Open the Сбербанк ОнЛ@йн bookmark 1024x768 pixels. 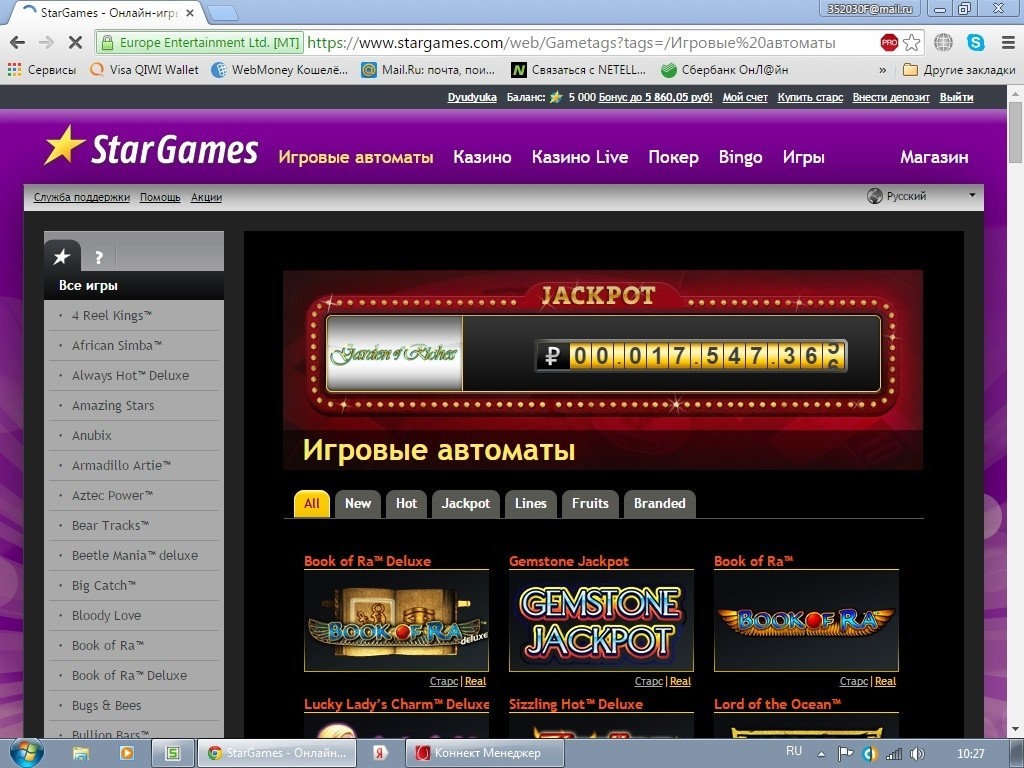point(725,70)
